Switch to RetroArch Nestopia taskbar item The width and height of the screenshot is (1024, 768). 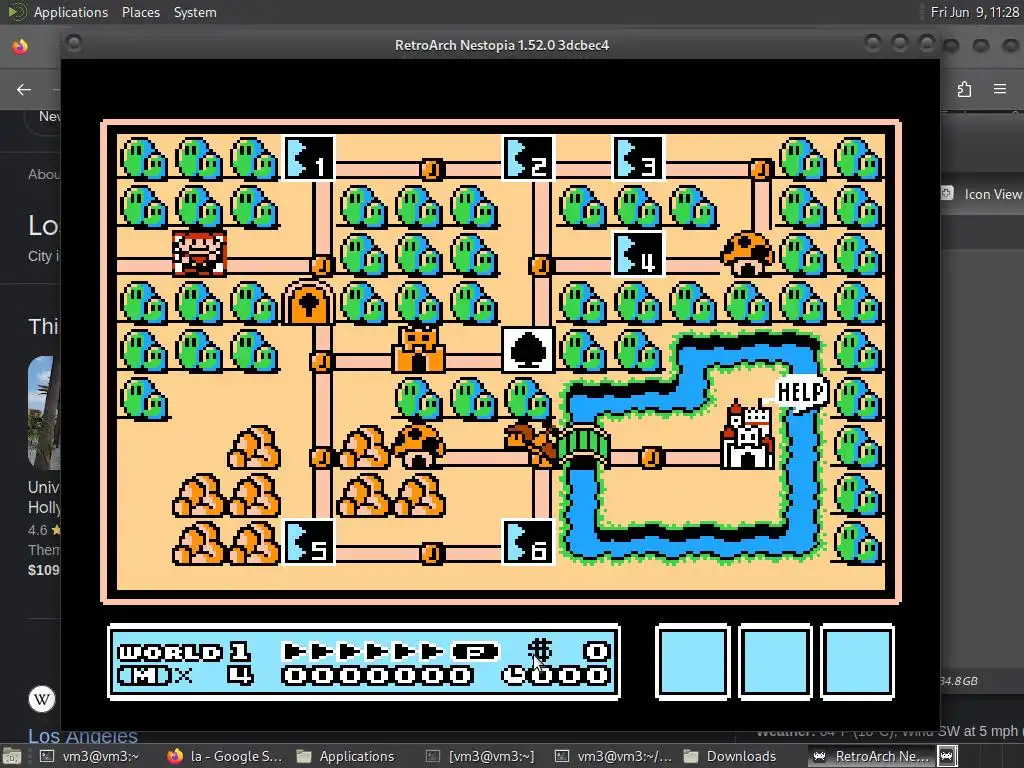coord(871,756)
